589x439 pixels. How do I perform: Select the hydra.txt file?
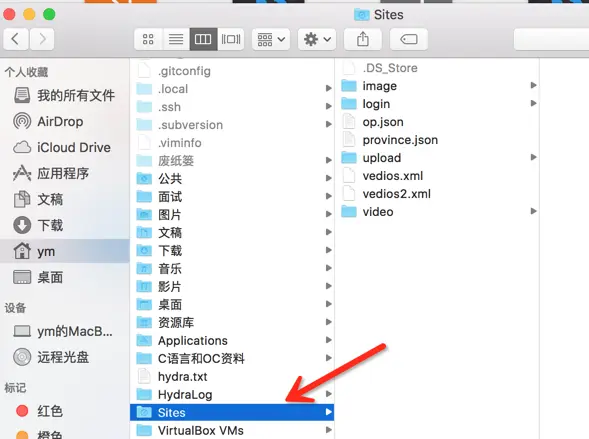[232, 376]
